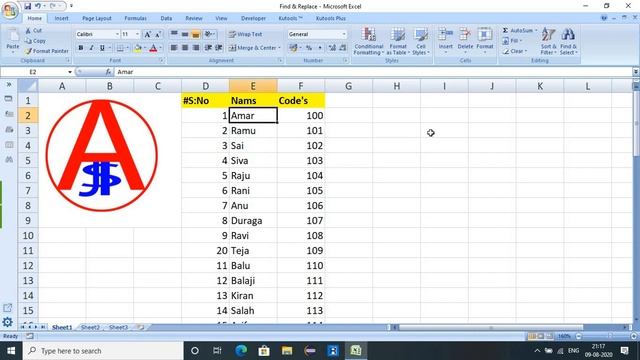The height and width of the screenshot is (360, 640).
Task: Decrease font size with Shrink Font icon
Action: tap(158, 34)
